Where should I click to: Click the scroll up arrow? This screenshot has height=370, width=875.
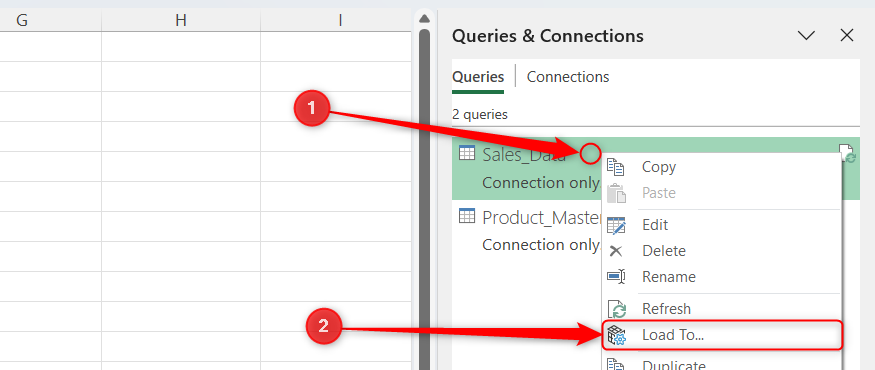424,19
